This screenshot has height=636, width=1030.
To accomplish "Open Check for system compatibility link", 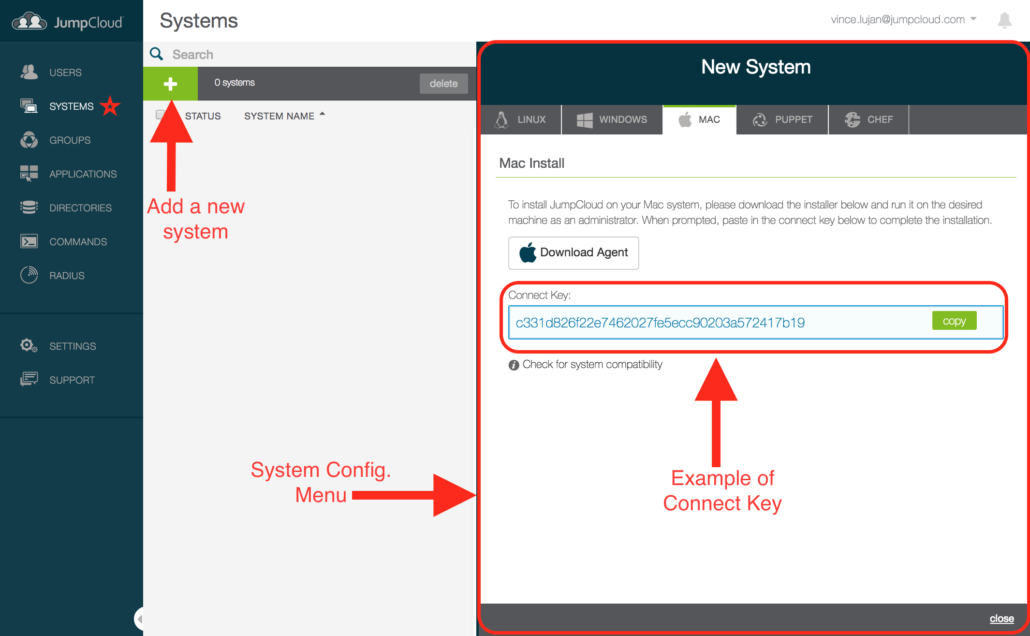I will (x=592, y=365).
